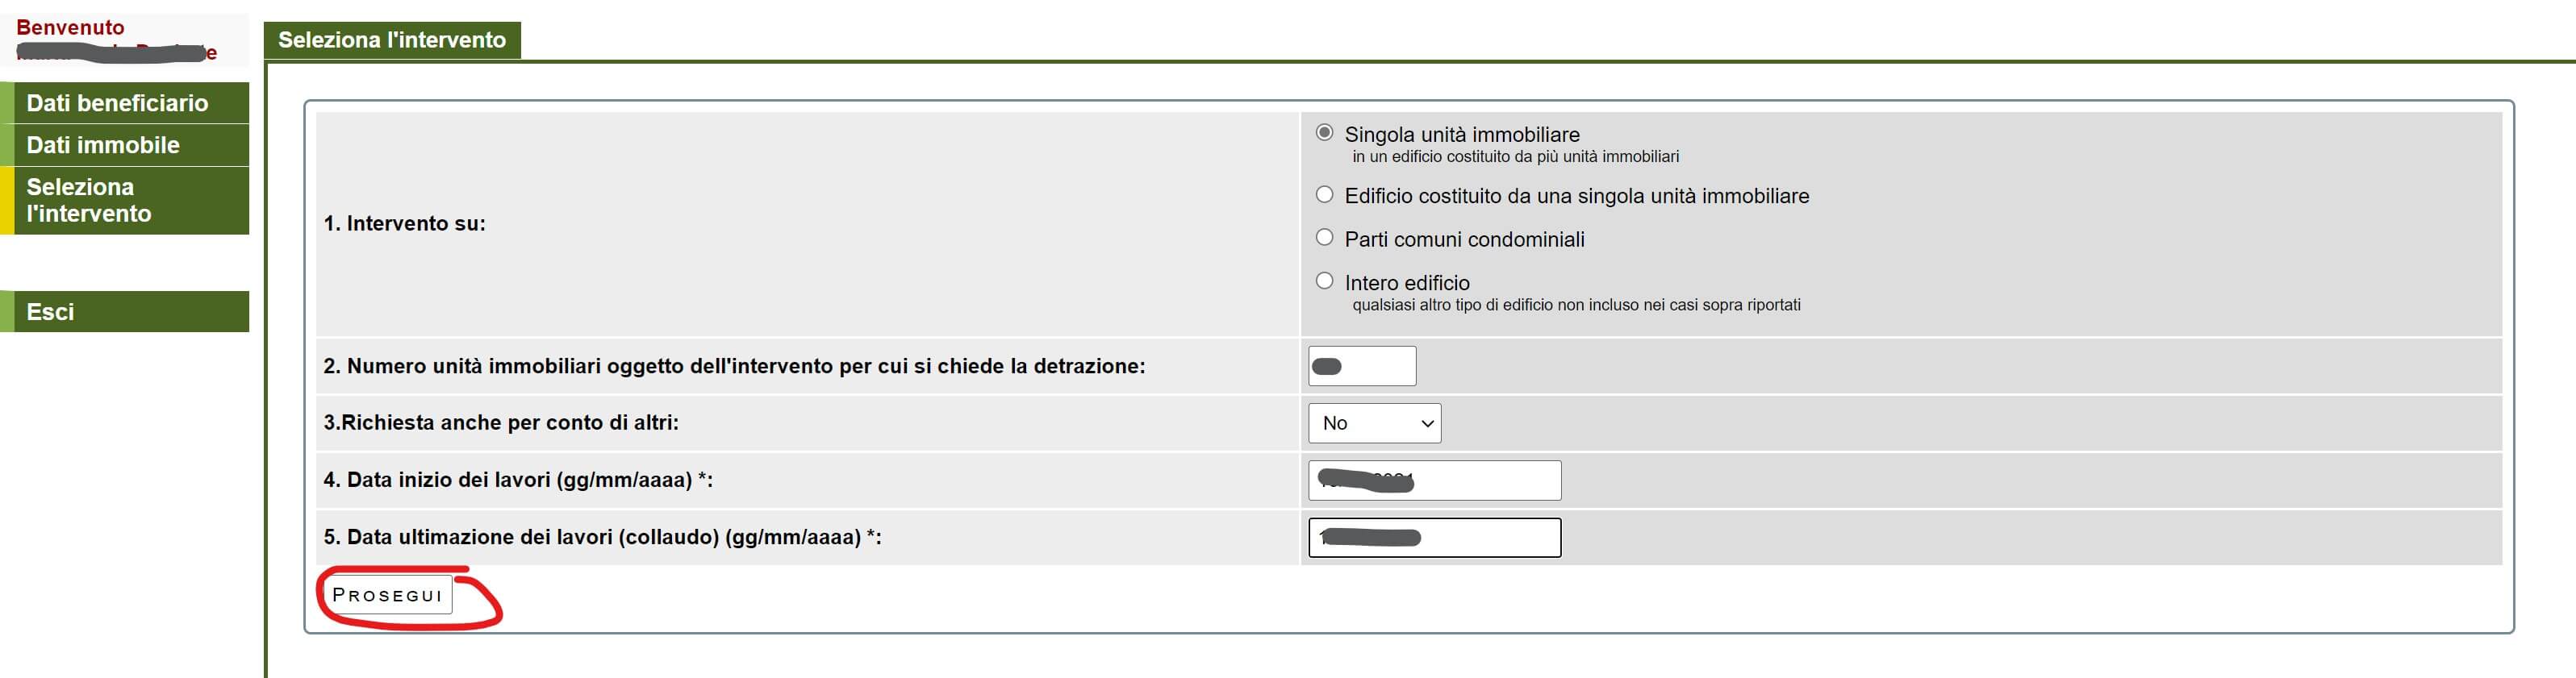This screenshot has width=2576, height=678.
Task: Open Seleziona l'intervento in the left sidebar
Action: (89, 200)
